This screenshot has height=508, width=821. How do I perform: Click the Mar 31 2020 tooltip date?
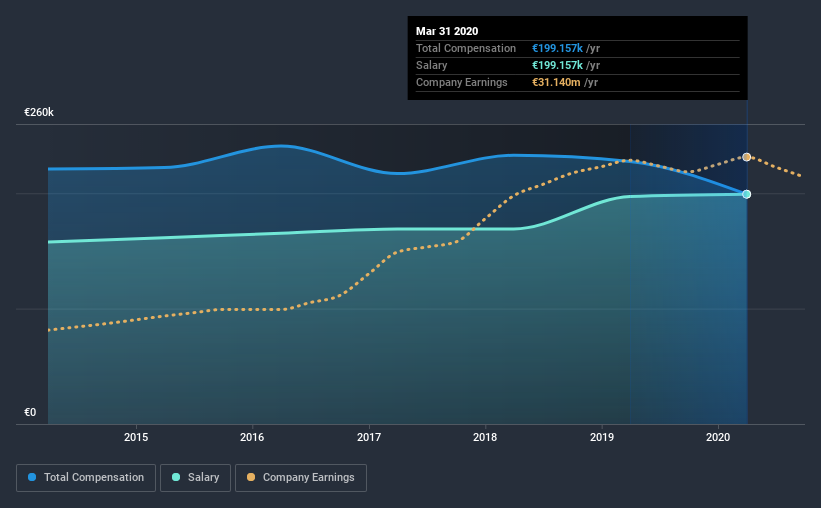coord(447,31)
